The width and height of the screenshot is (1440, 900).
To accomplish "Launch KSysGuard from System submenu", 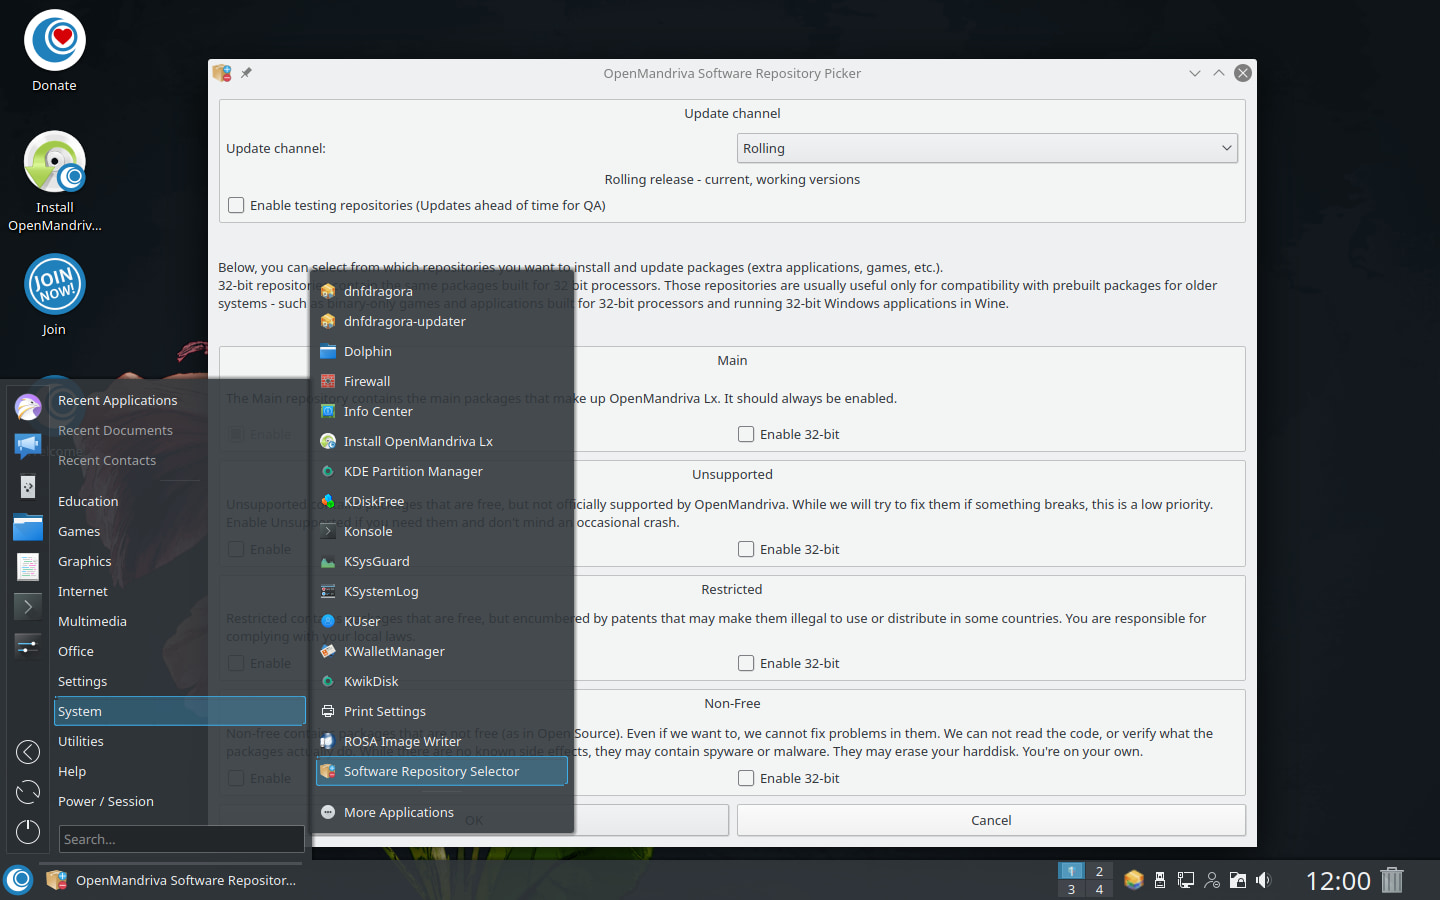I will (x=442, y=561).
